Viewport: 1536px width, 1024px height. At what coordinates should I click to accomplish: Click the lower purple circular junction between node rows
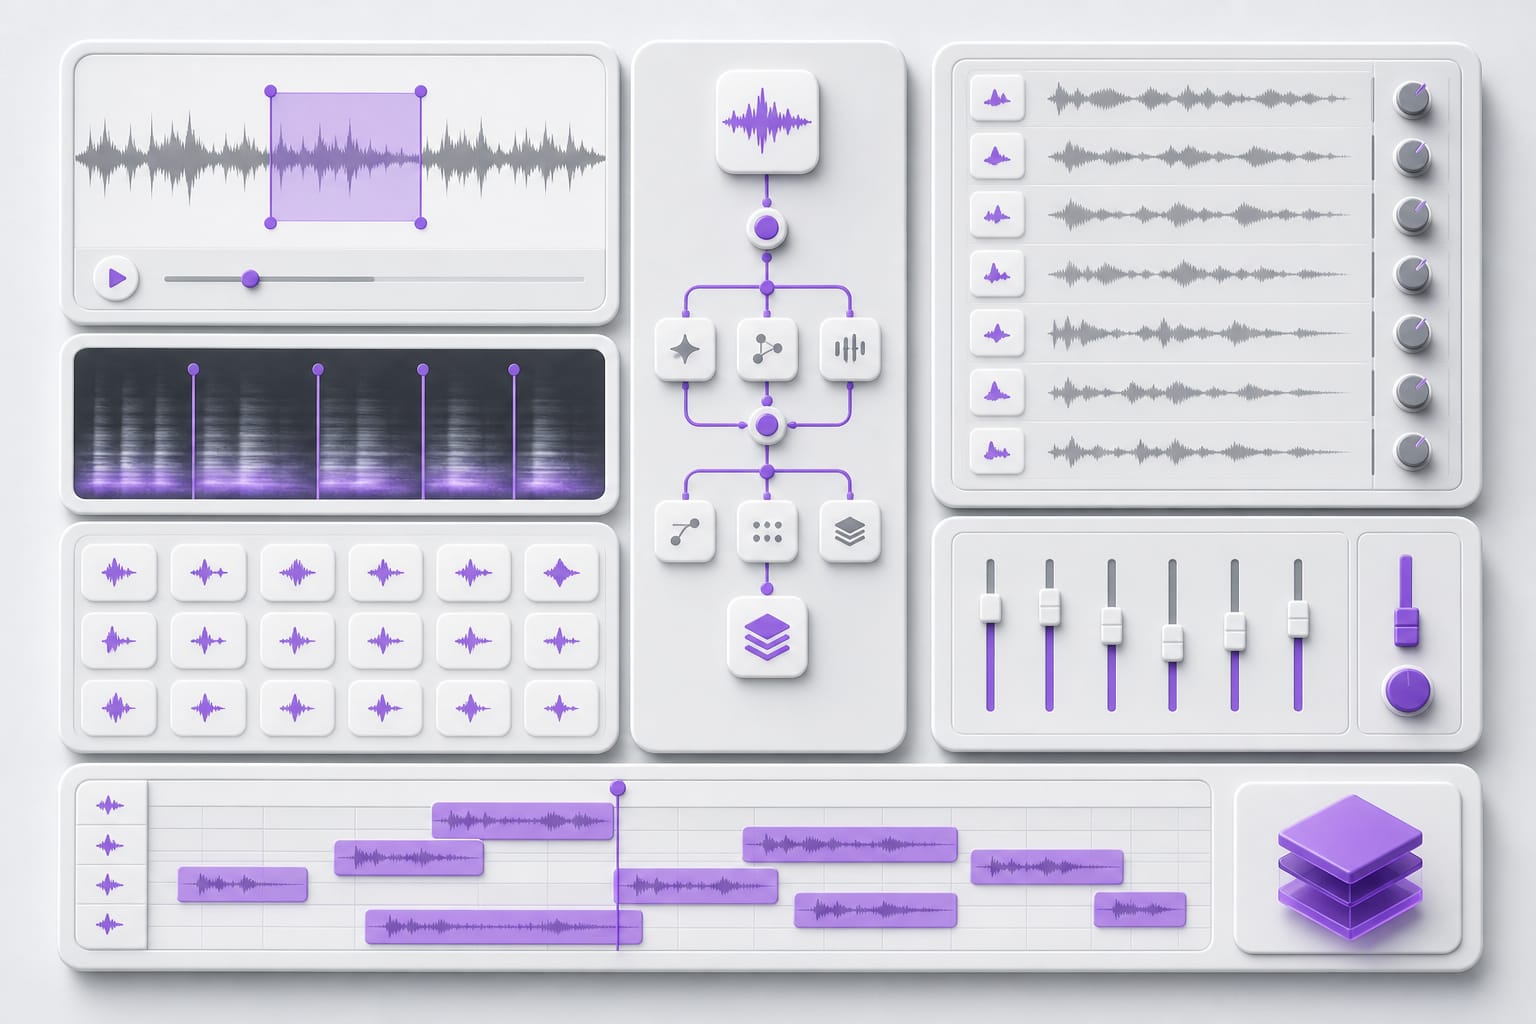pos(767,425)
